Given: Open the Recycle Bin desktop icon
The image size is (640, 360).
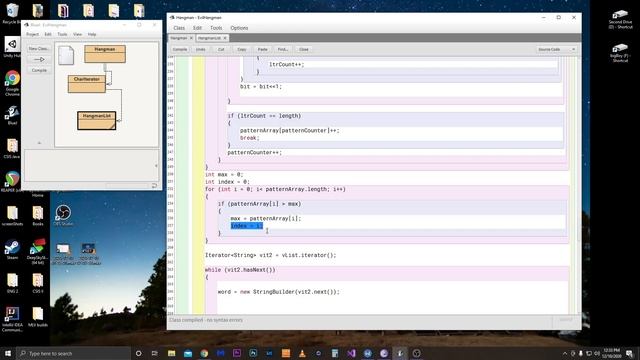Looking at the screenshot, I should pyautogui.click(x=12, y=13).
